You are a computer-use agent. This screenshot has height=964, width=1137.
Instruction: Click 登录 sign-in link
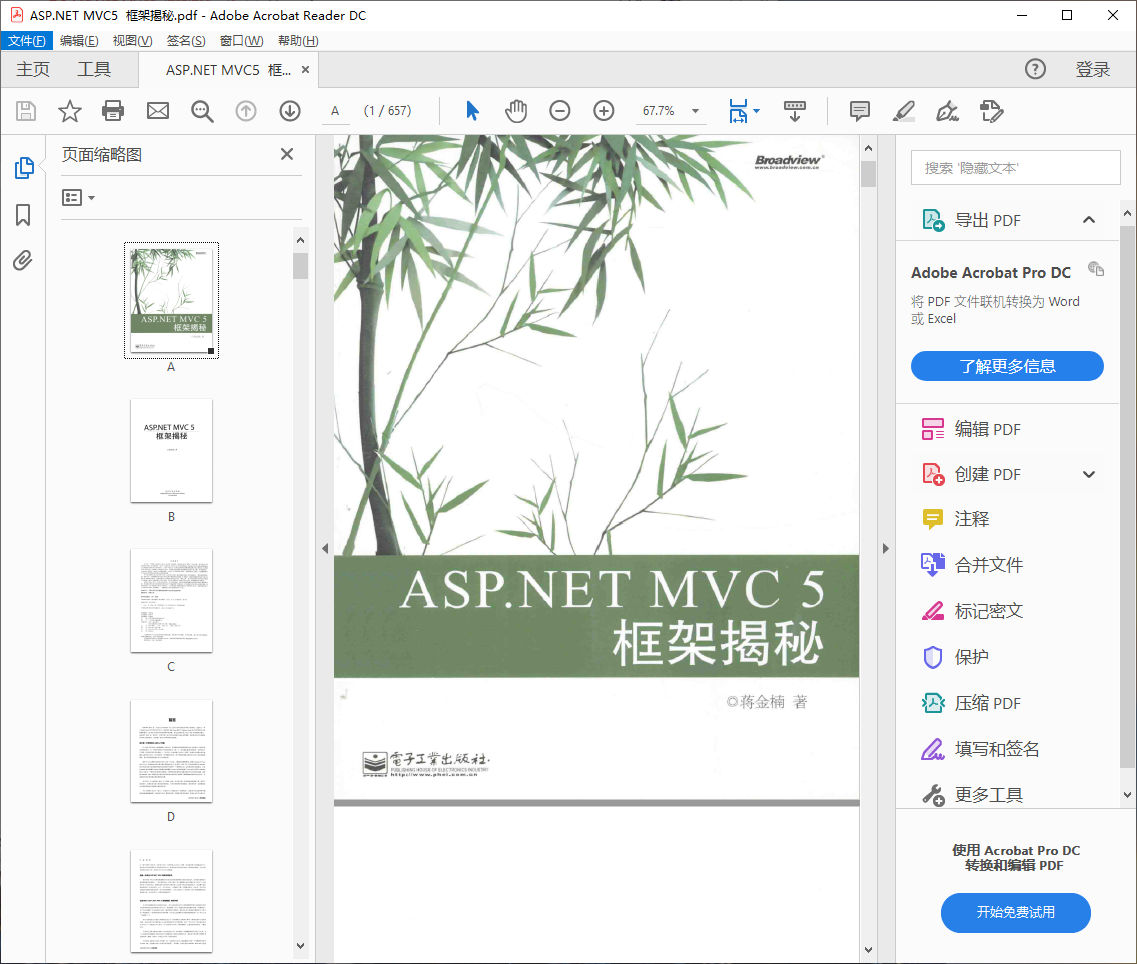1093,70
